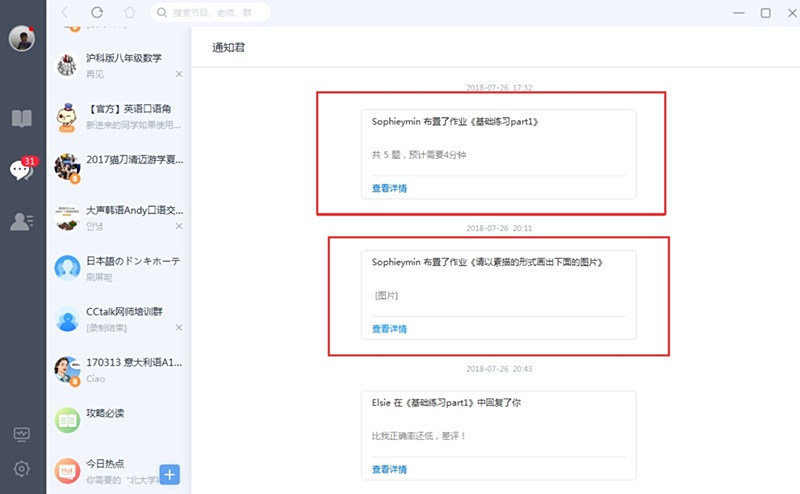This screenshot has width=800, height=494.
Task: Go to home icon in top bar
Action: 130,12
